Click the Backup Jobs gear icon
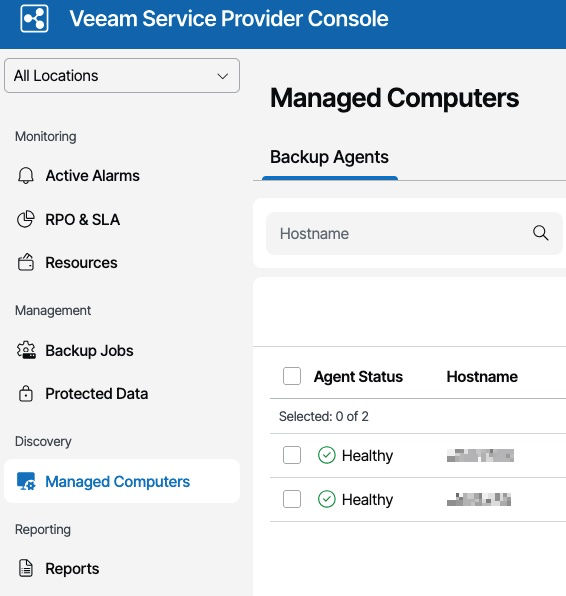The width and height of the screenshot is (566, 596). tap(26, 350)
